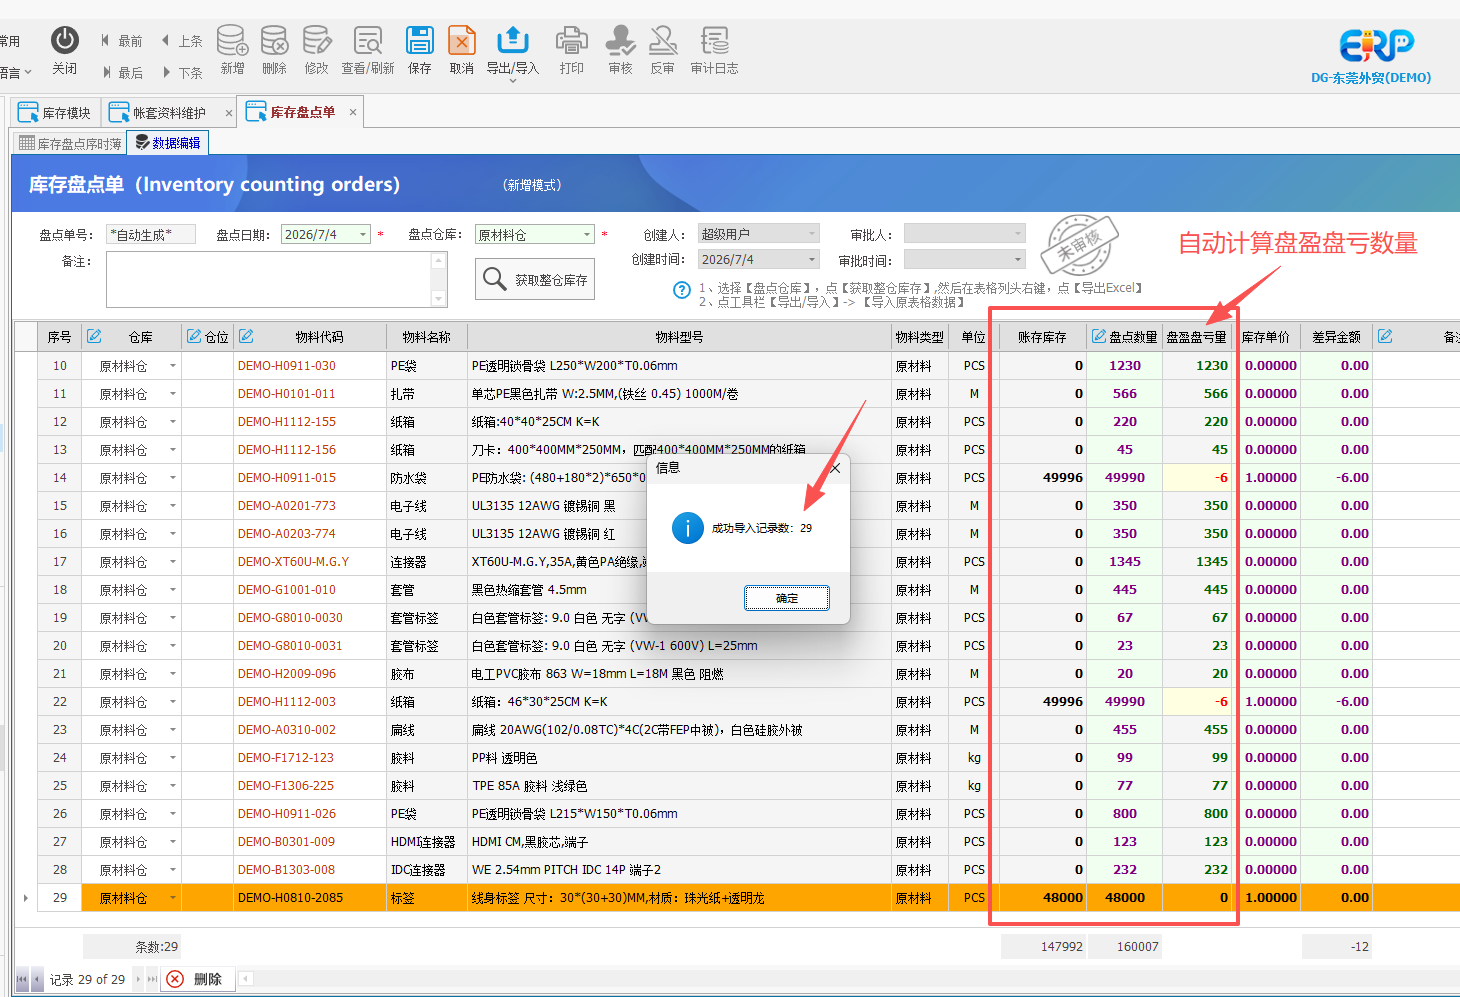Click the row 29 indicator arrow
The width and height of the screenshot is (1460, 997).
(25, 898)
